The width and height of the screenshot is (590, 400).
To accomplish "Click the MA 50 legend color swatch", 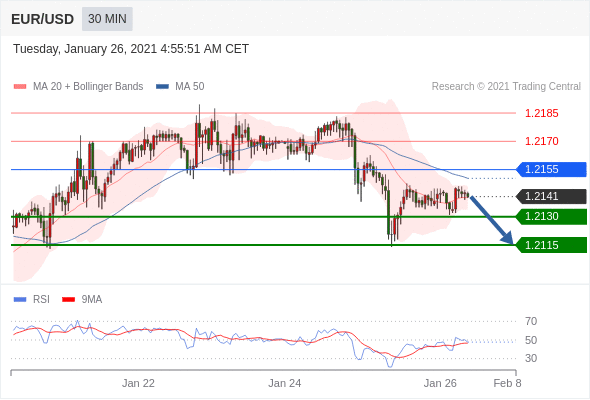I will click(163, 87).
